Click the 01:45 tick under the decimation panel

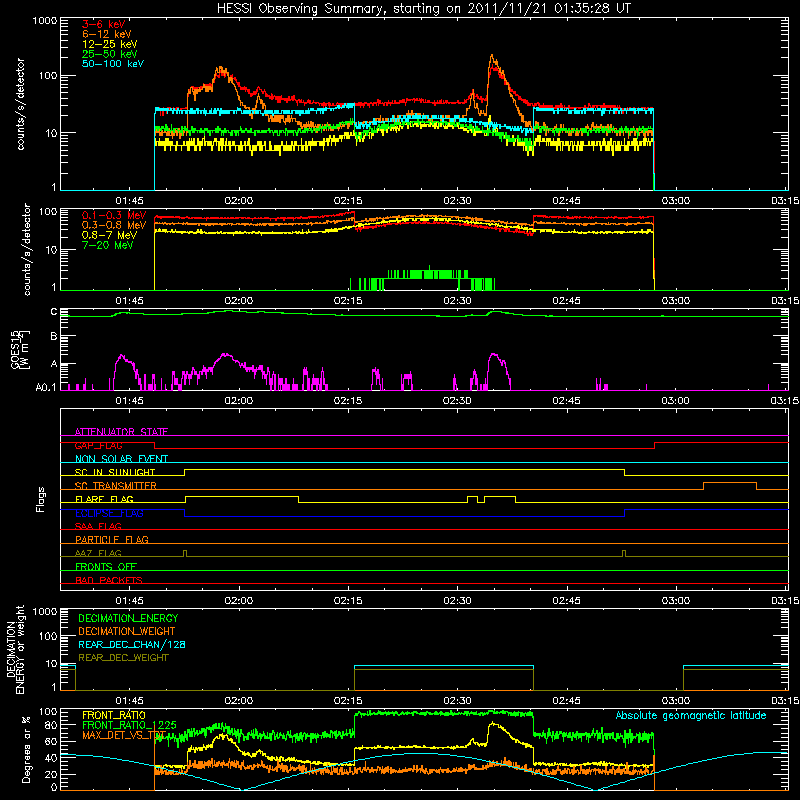pos(129,701)
